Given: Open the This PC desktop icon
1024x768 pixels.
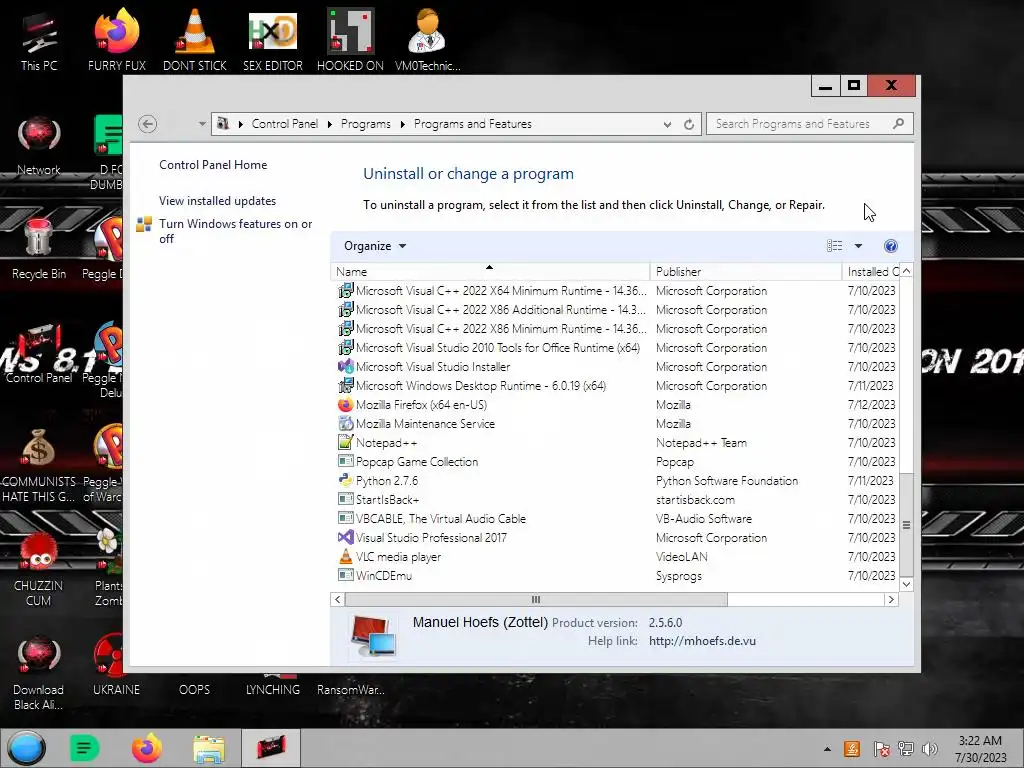Looking at the screenshot, I should click(x=39, y=39).
